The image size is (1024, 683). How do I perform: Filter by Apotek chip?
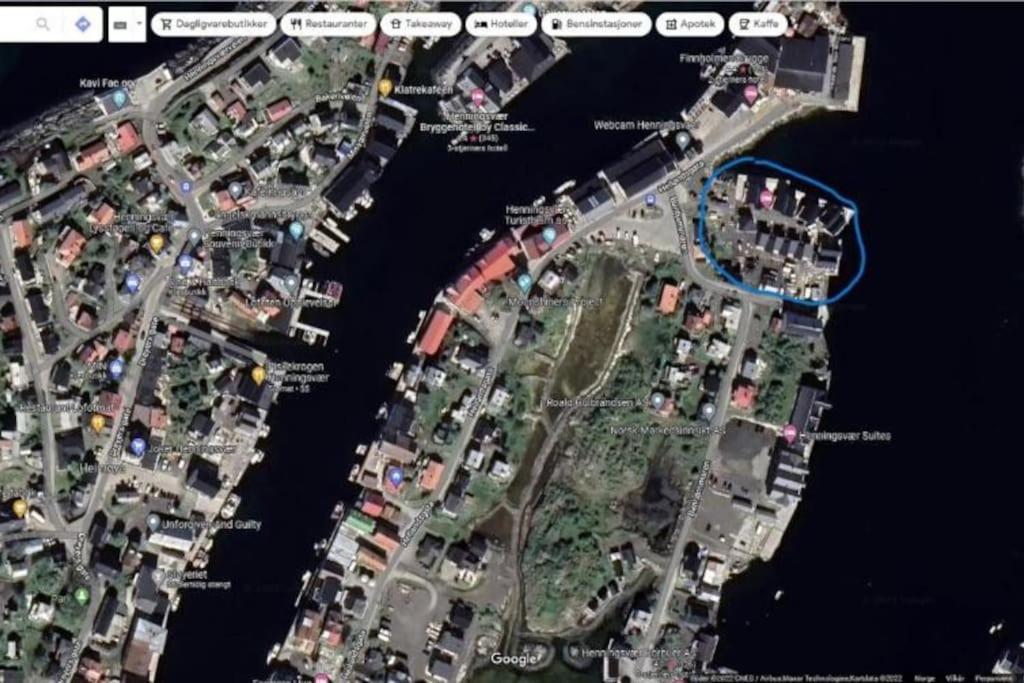[x=690, y=24]
